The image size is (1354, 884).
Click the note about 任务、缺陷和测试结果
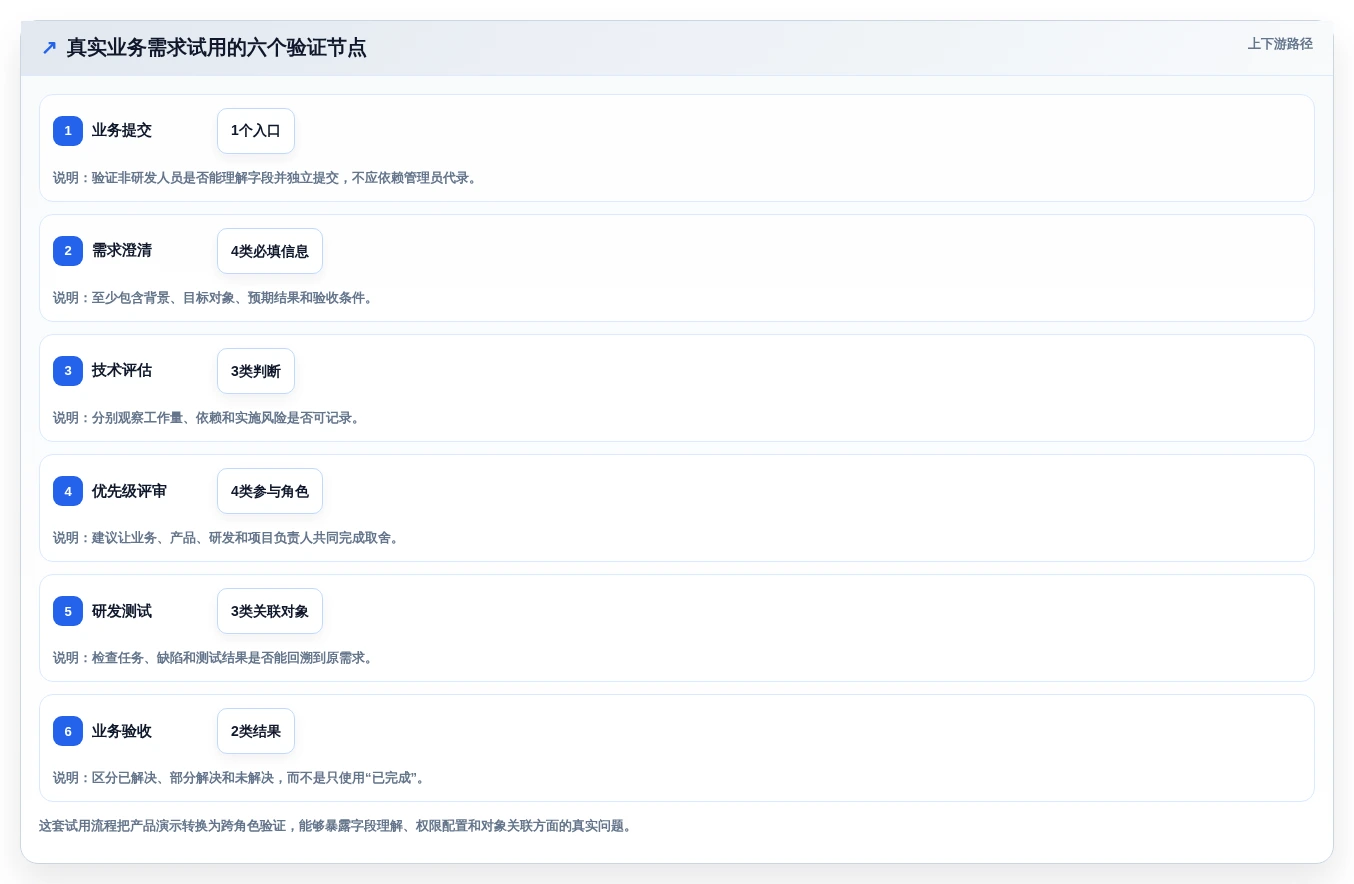coord(215,658)
